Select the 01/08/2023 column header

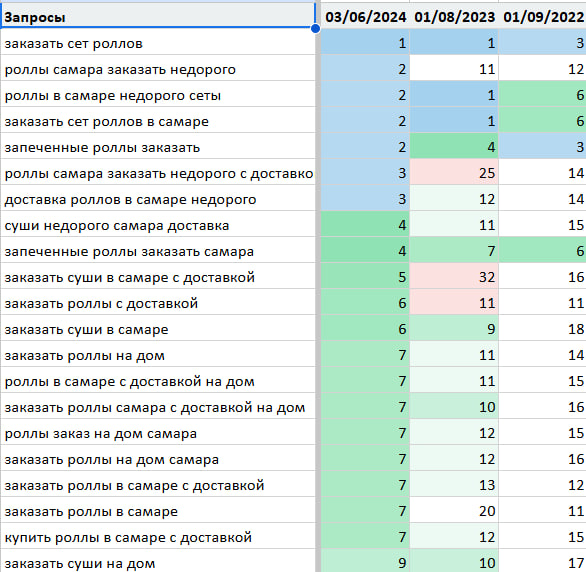(x=454, y=17)
